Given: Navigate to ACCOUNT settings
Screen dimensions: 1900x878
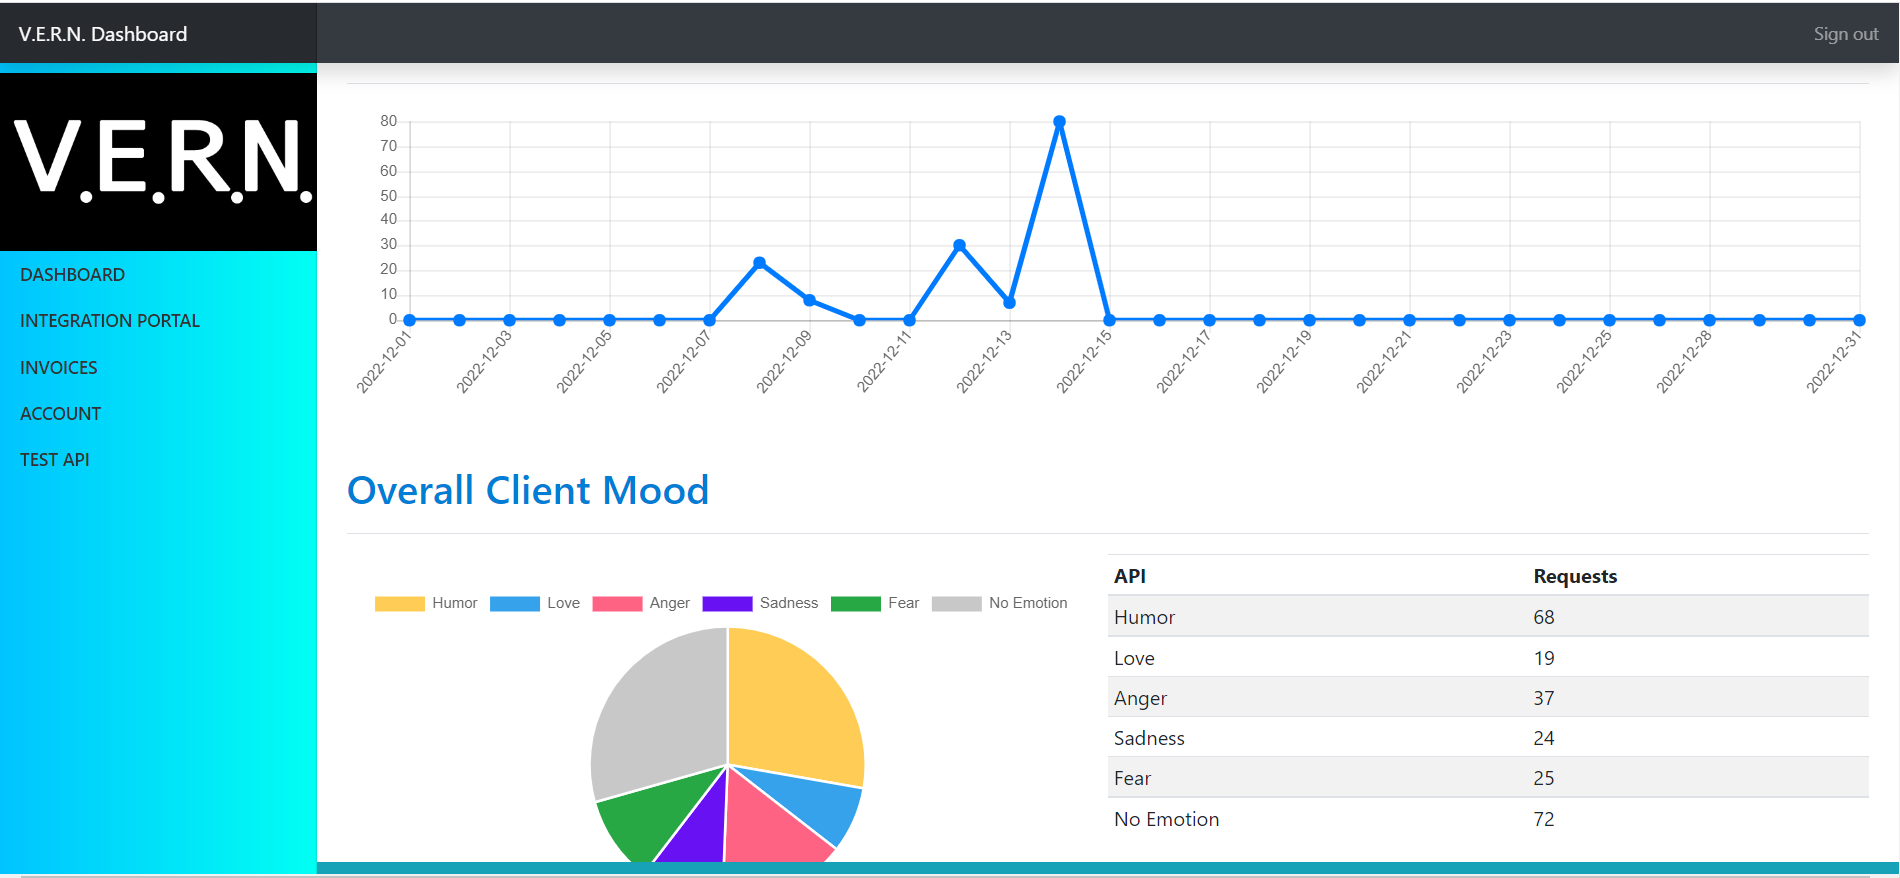Looking at the screenshot, I should tap(61, 414).
